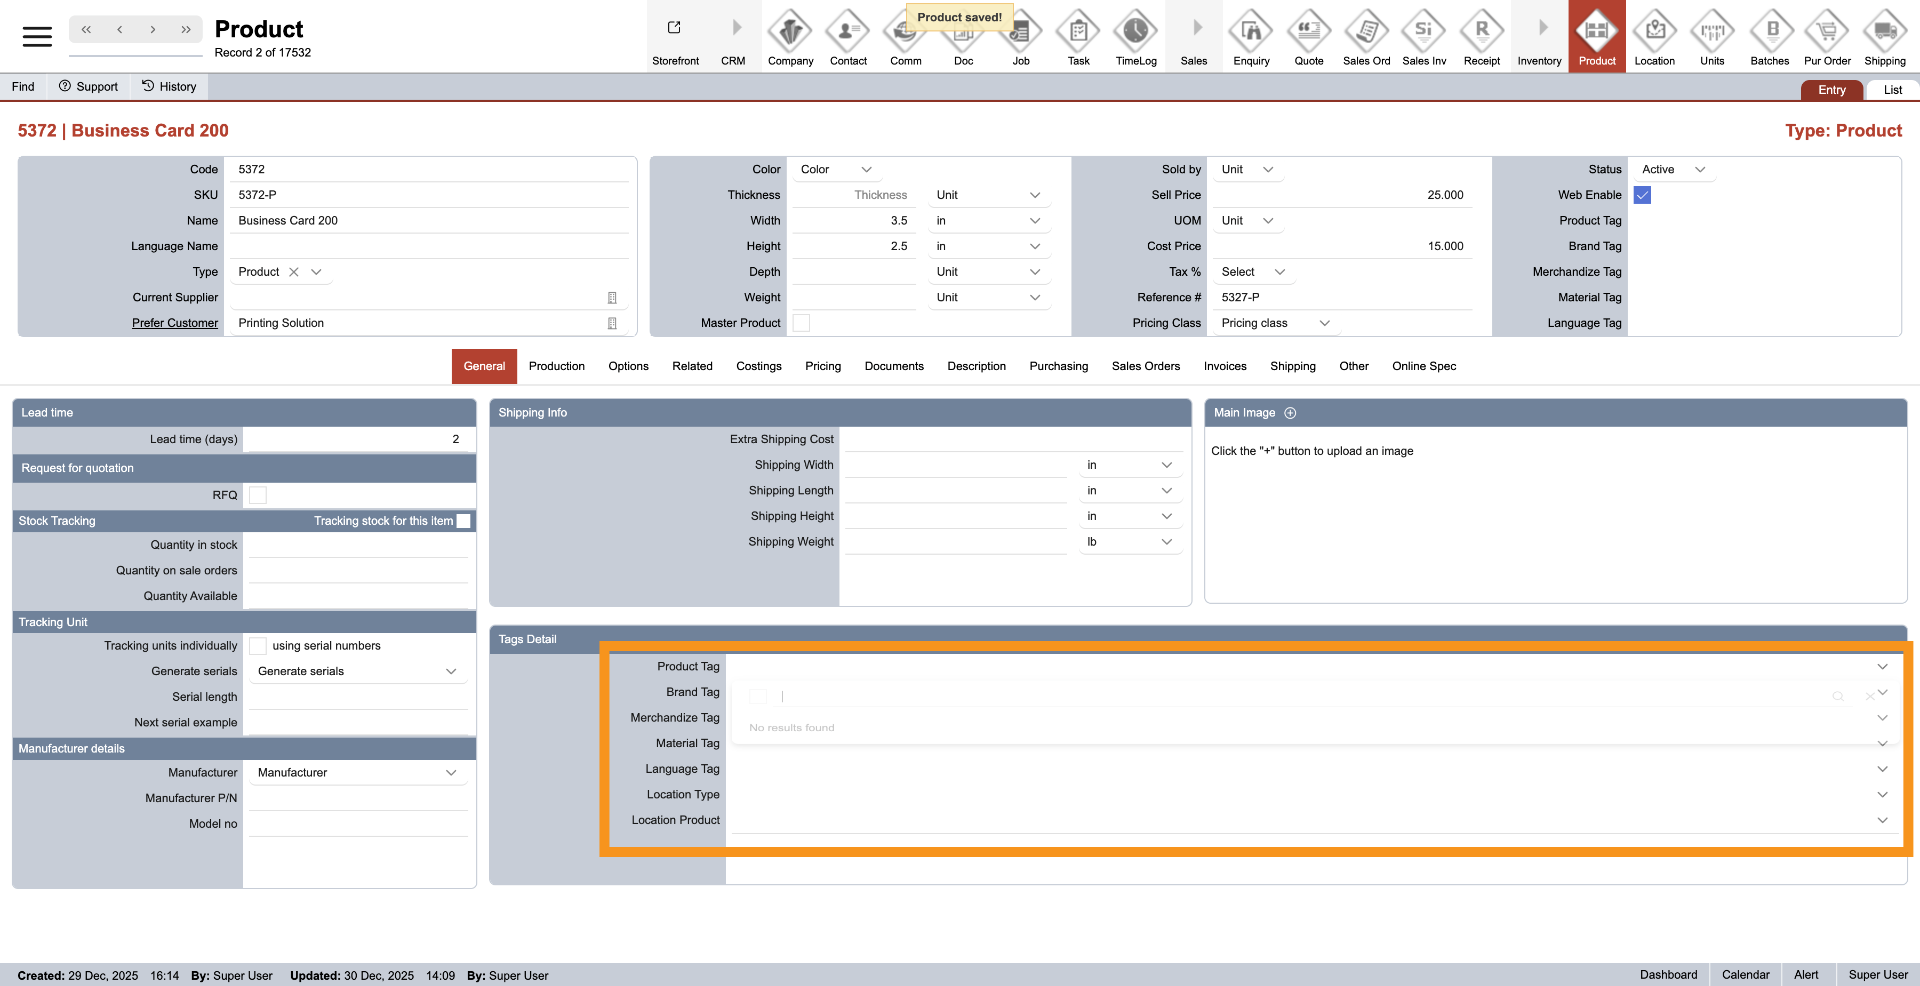Image resolution: width=1920 pixels, height=986 pixels.
Task: Click the Prefer Customer link
Action: [x=175, y=323]
